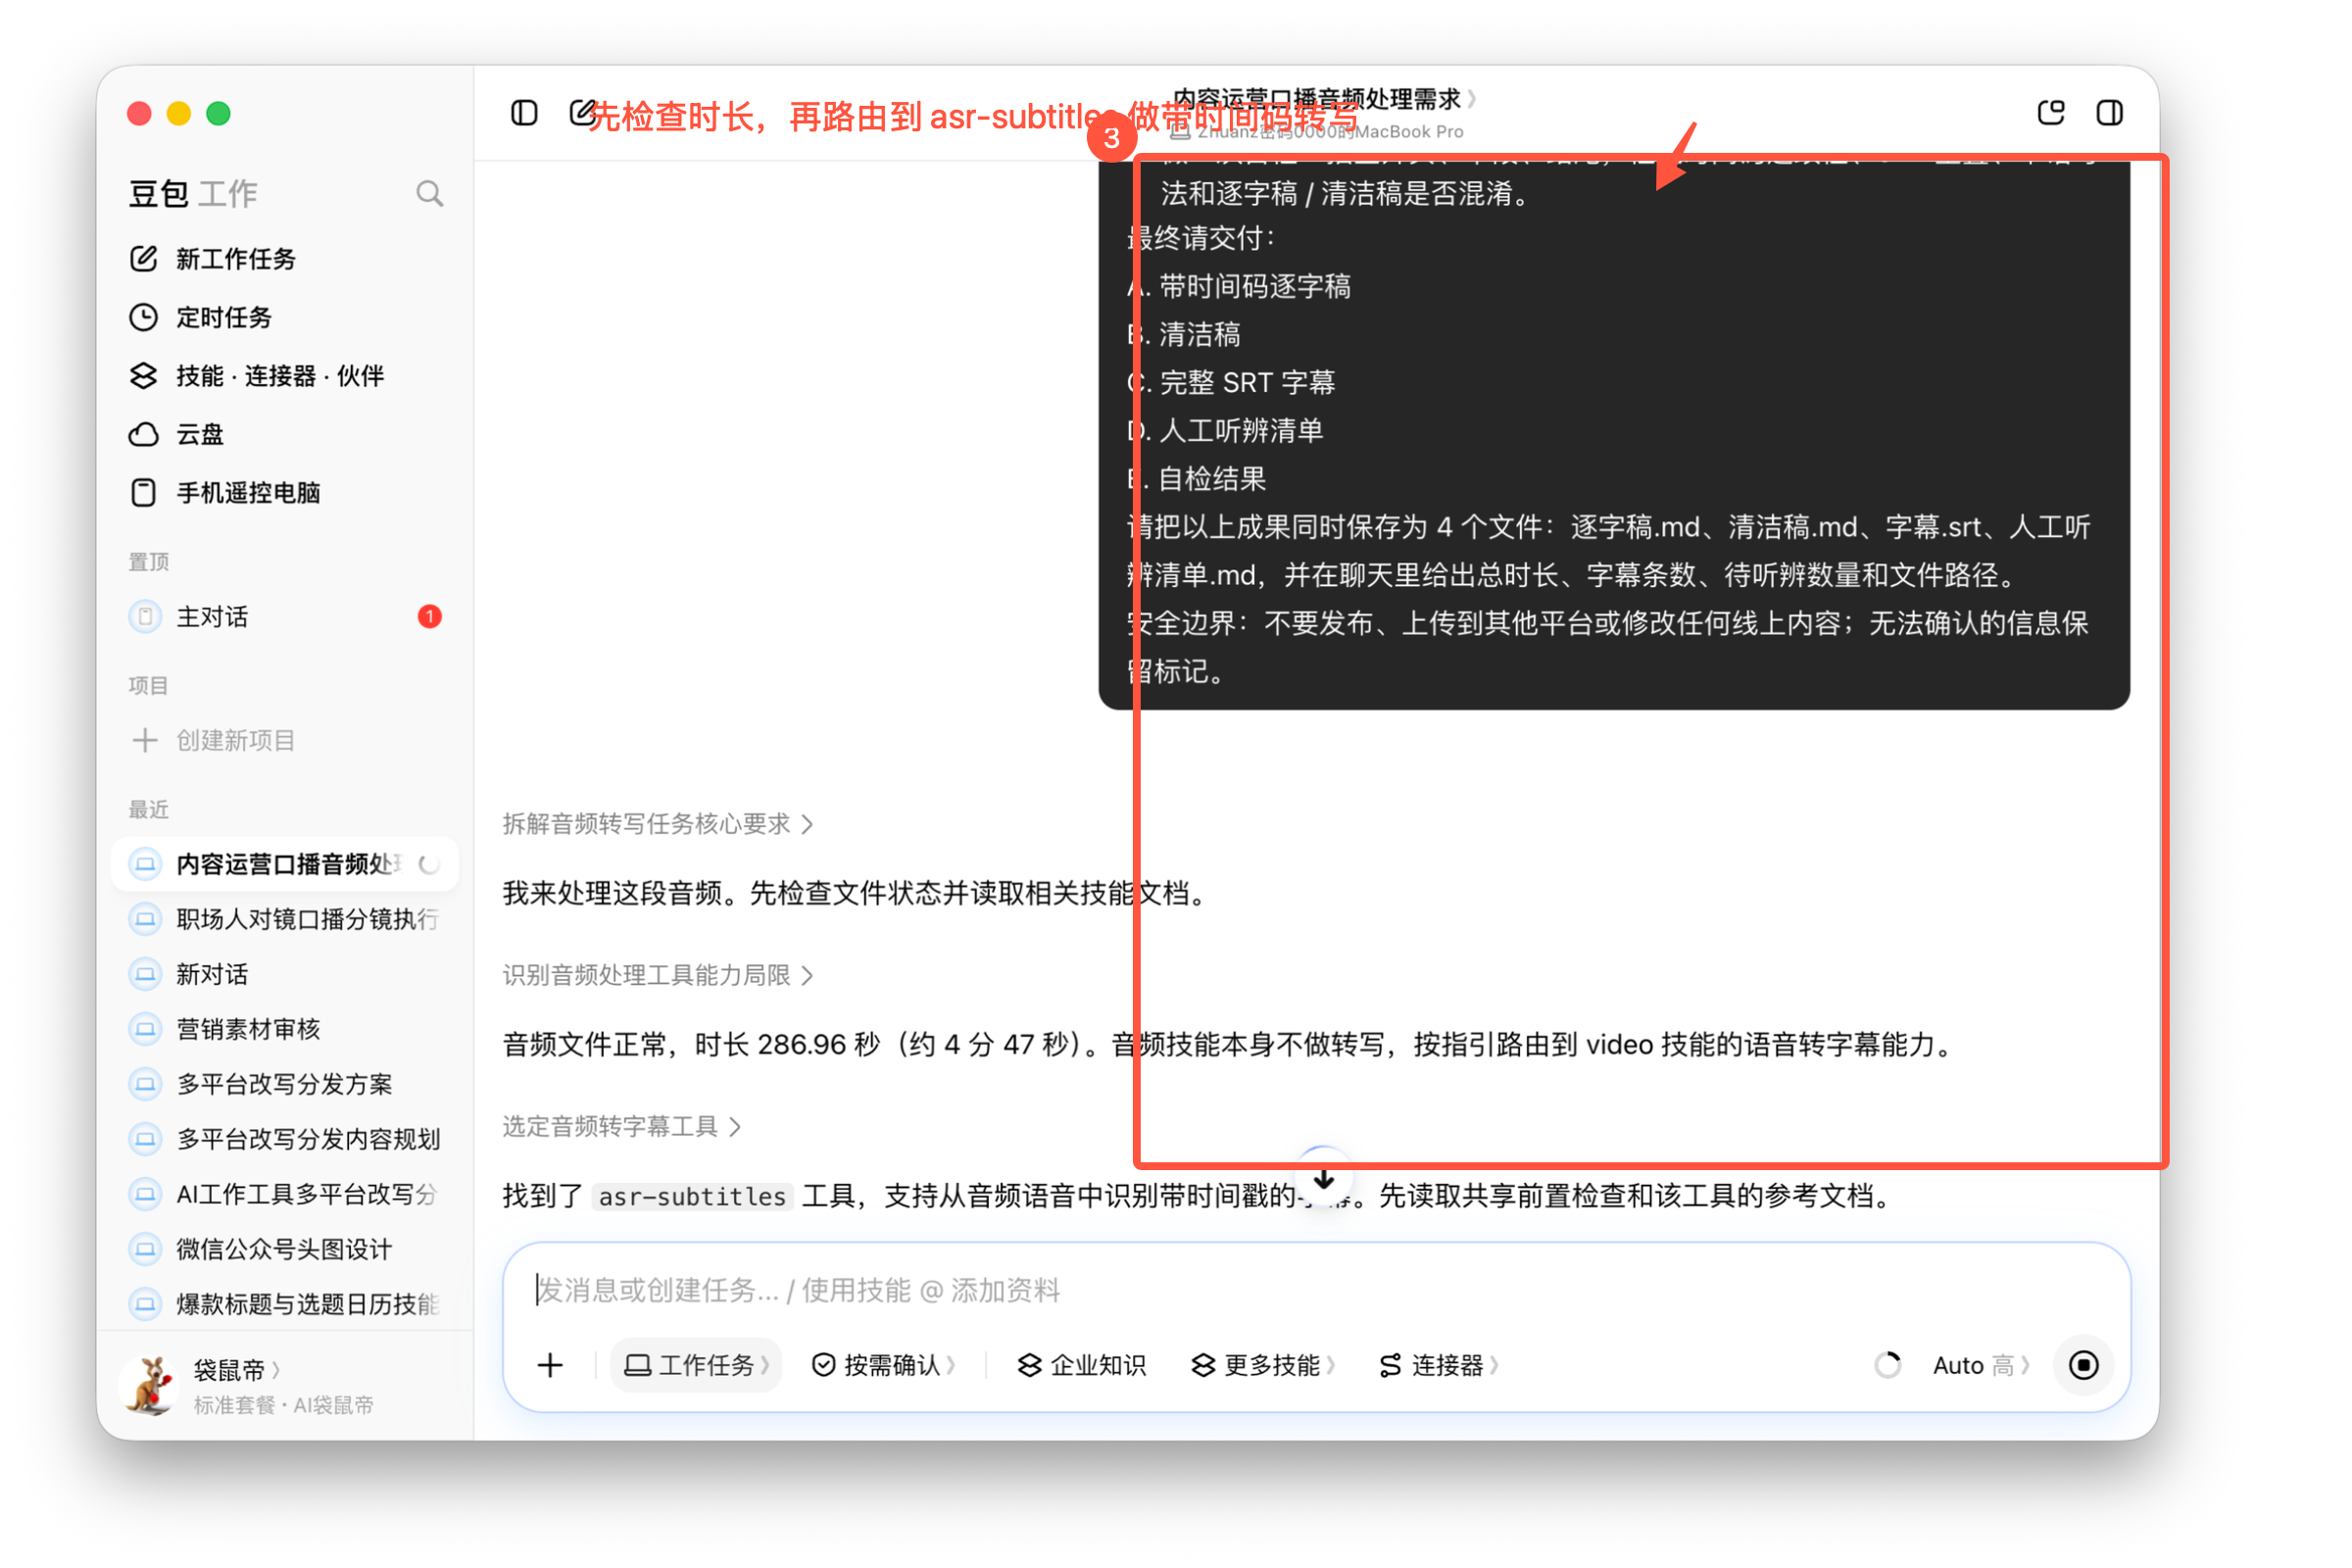
Task: Open the 微信公众号头图设计 conversation
Action: [x=285, y=1249]
